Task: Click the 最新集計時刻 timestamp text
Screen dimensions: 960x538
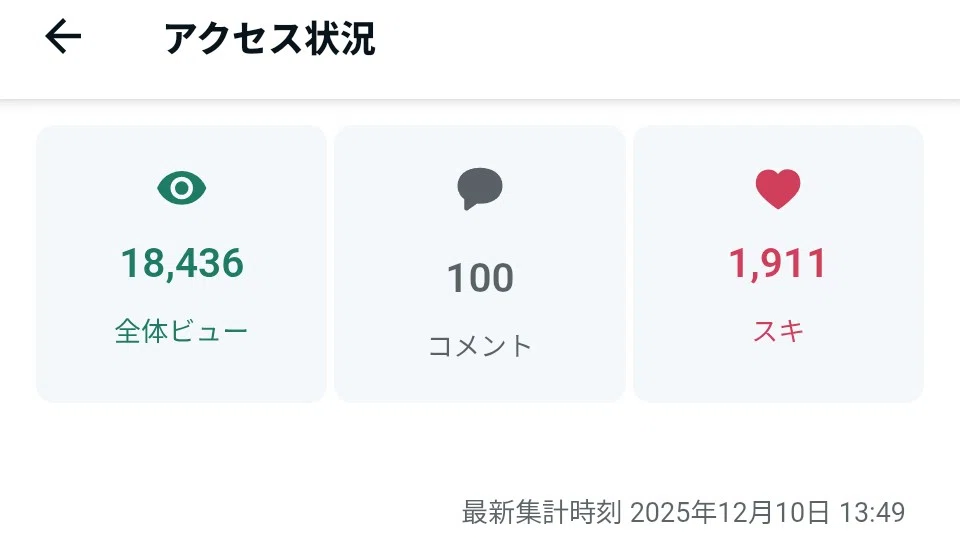Action: click(x=541, y=512)
